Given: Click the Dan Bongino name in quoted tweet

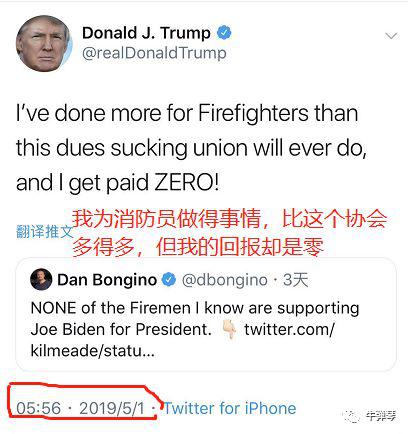Looking at the screenshot, I should (x=107, y=280).
